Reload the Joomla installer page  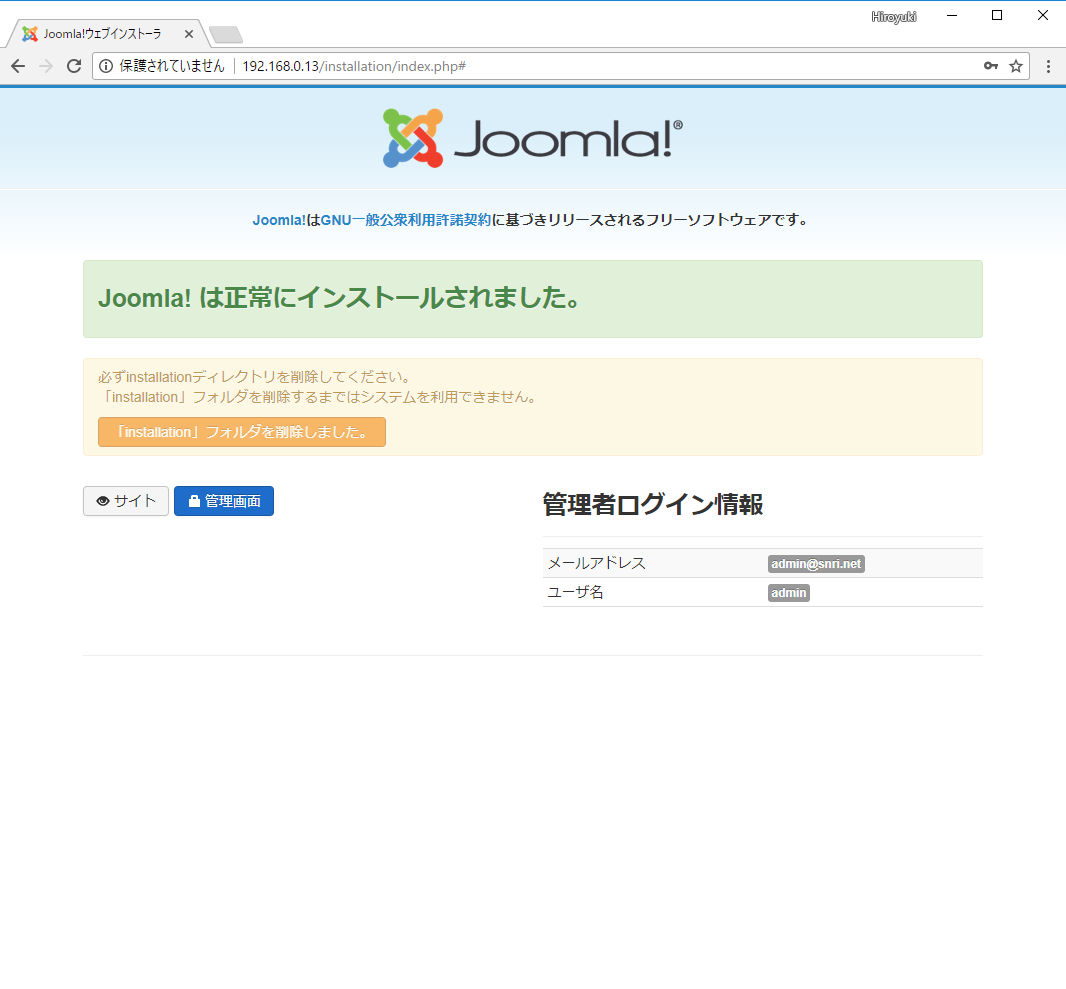click(74, 66)
